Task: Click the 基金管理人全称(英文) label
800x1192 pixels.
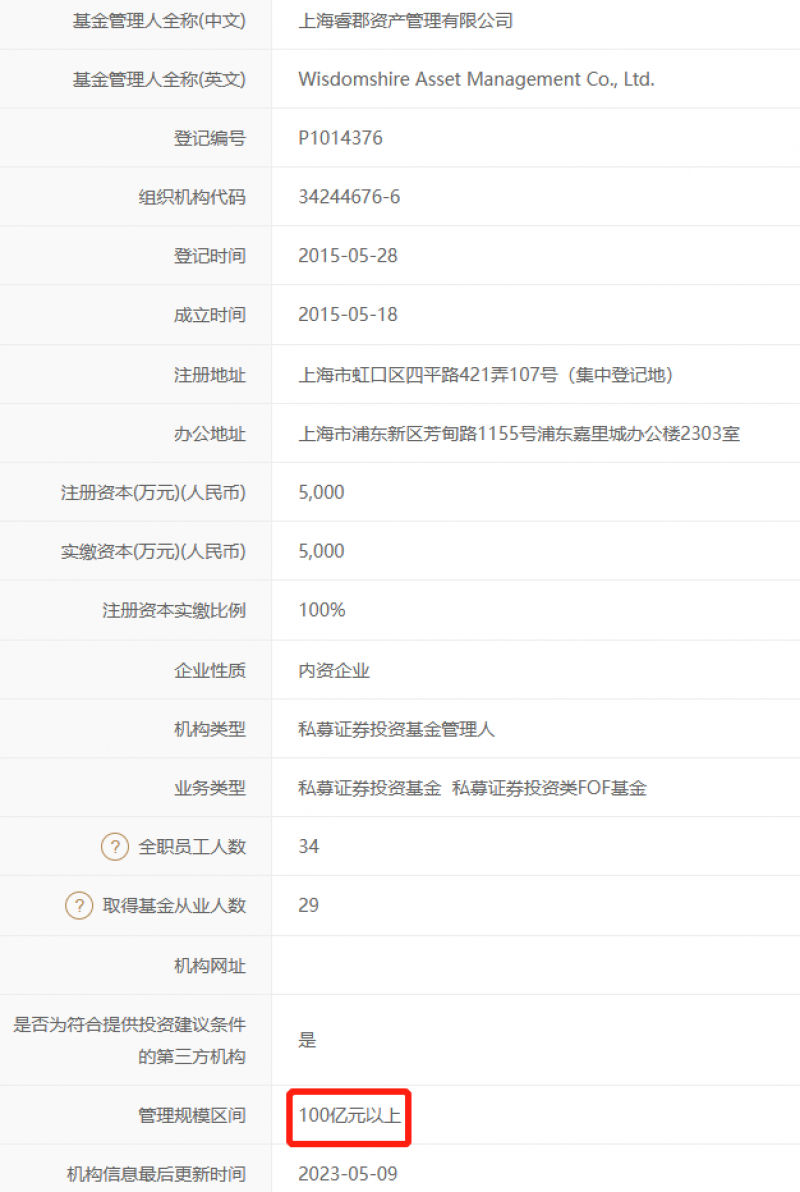Action: 159,79
